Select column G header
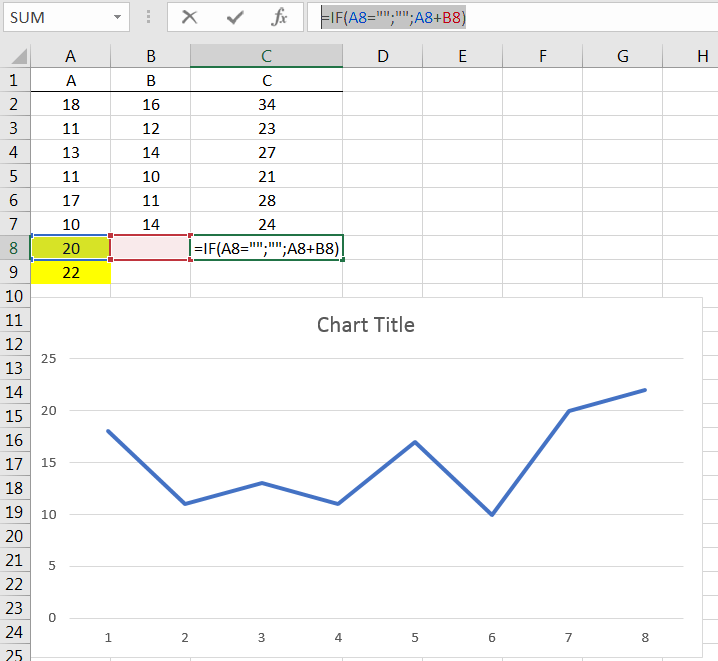Viewport: 718px width, 661px height. (623, 56)
